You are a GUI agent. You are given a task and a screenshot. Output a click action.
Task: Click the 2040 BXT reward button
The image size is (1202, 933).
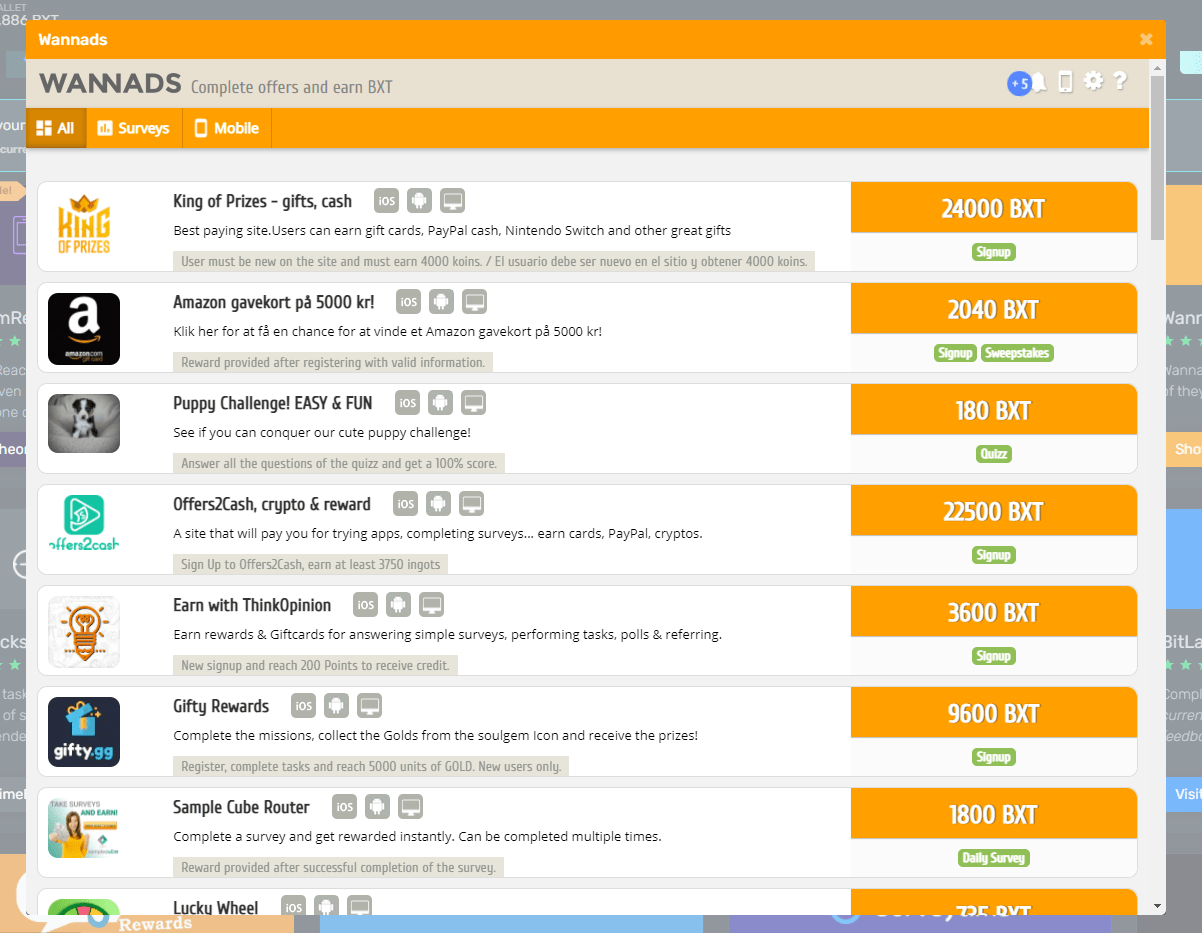993,309
